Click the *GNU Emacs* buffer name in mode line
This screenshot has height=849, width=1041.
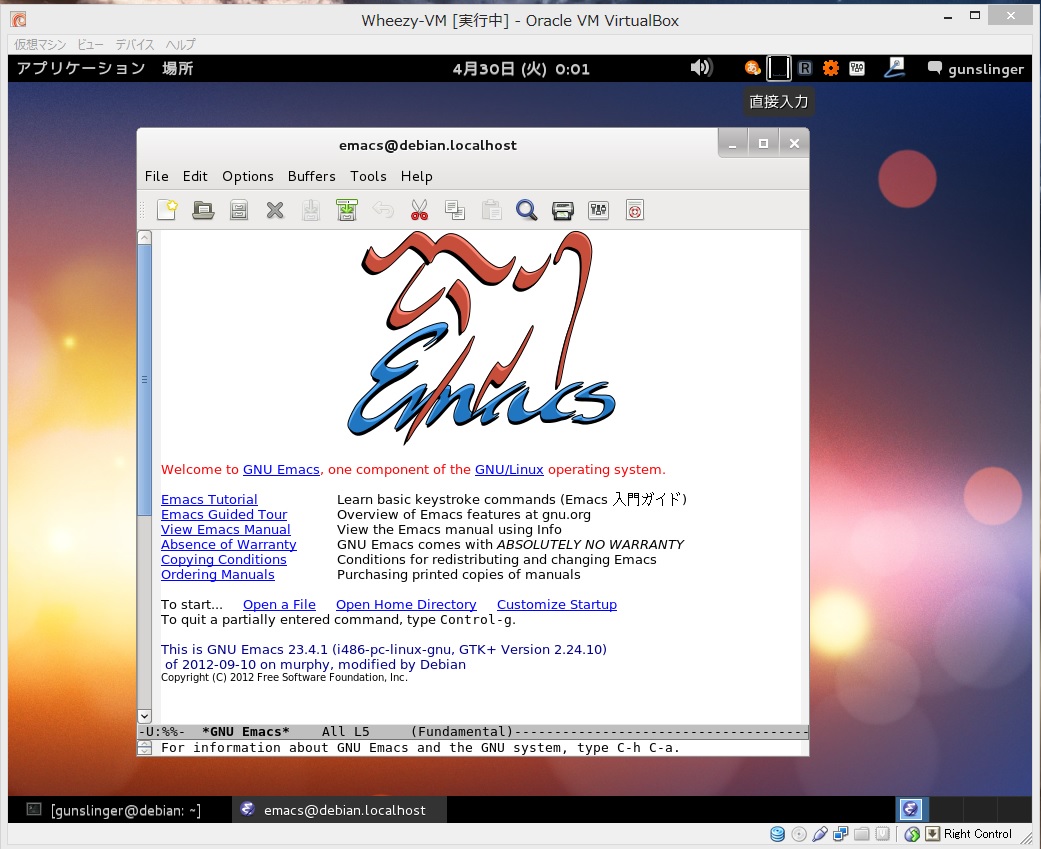click(x=246, y=732)
